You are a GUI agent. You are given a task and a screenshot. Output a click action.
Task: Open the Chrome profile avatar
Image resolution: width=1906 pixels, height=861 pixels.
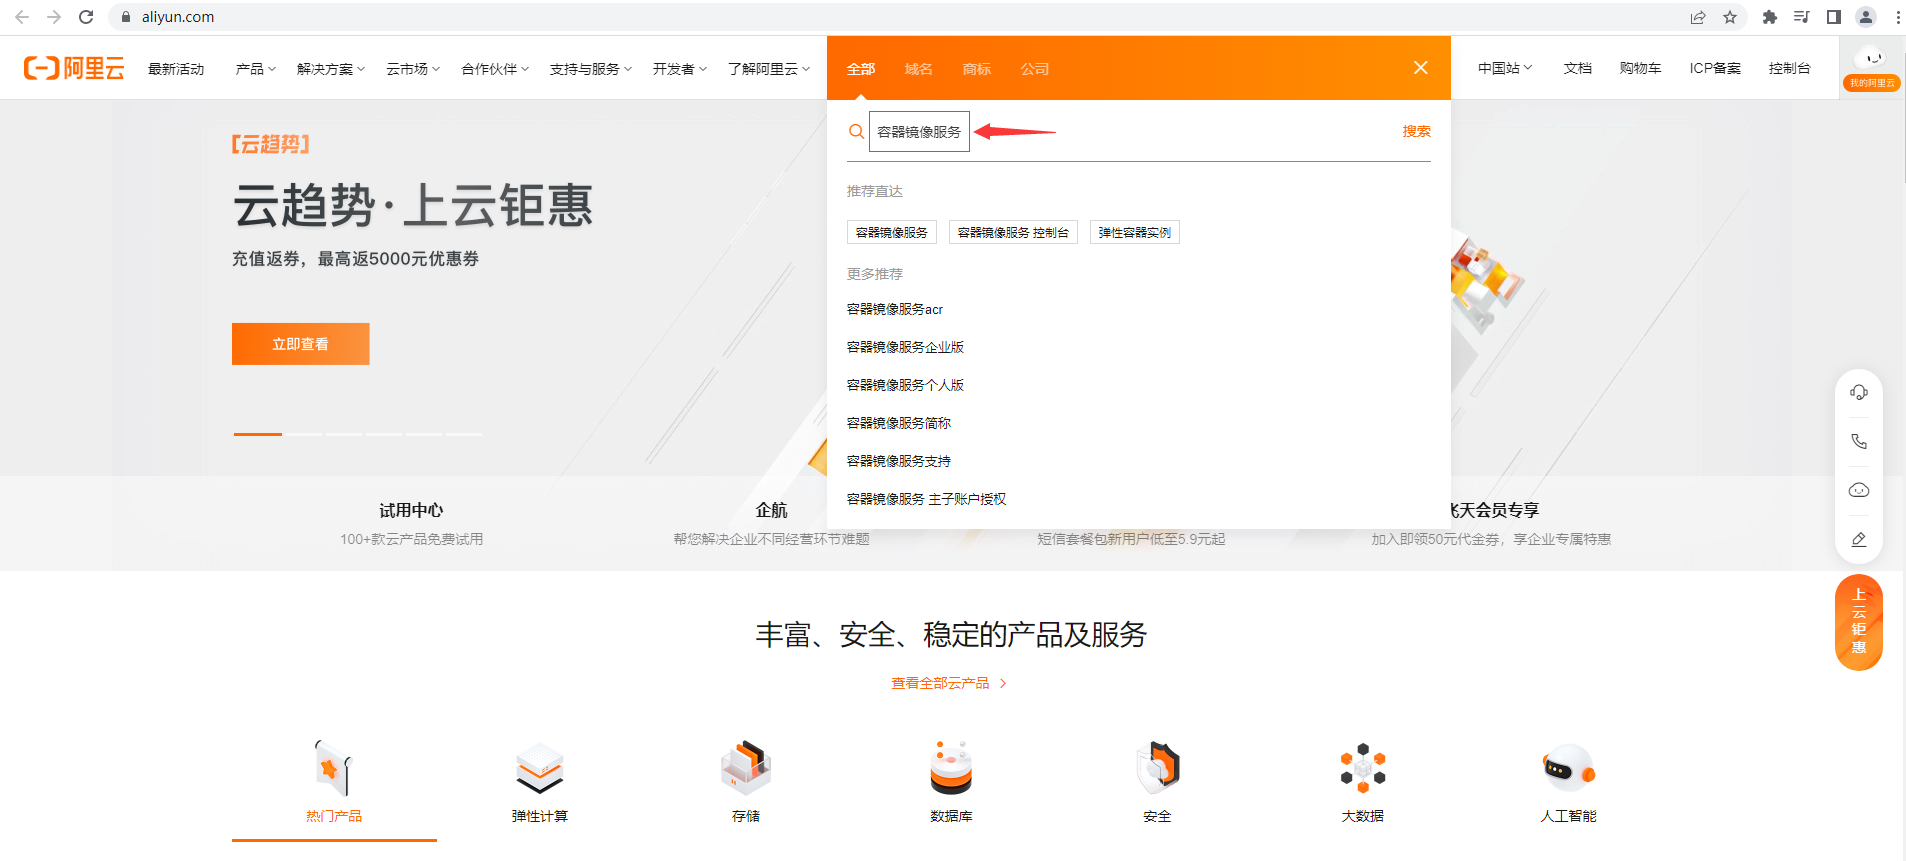[1866, 17]
